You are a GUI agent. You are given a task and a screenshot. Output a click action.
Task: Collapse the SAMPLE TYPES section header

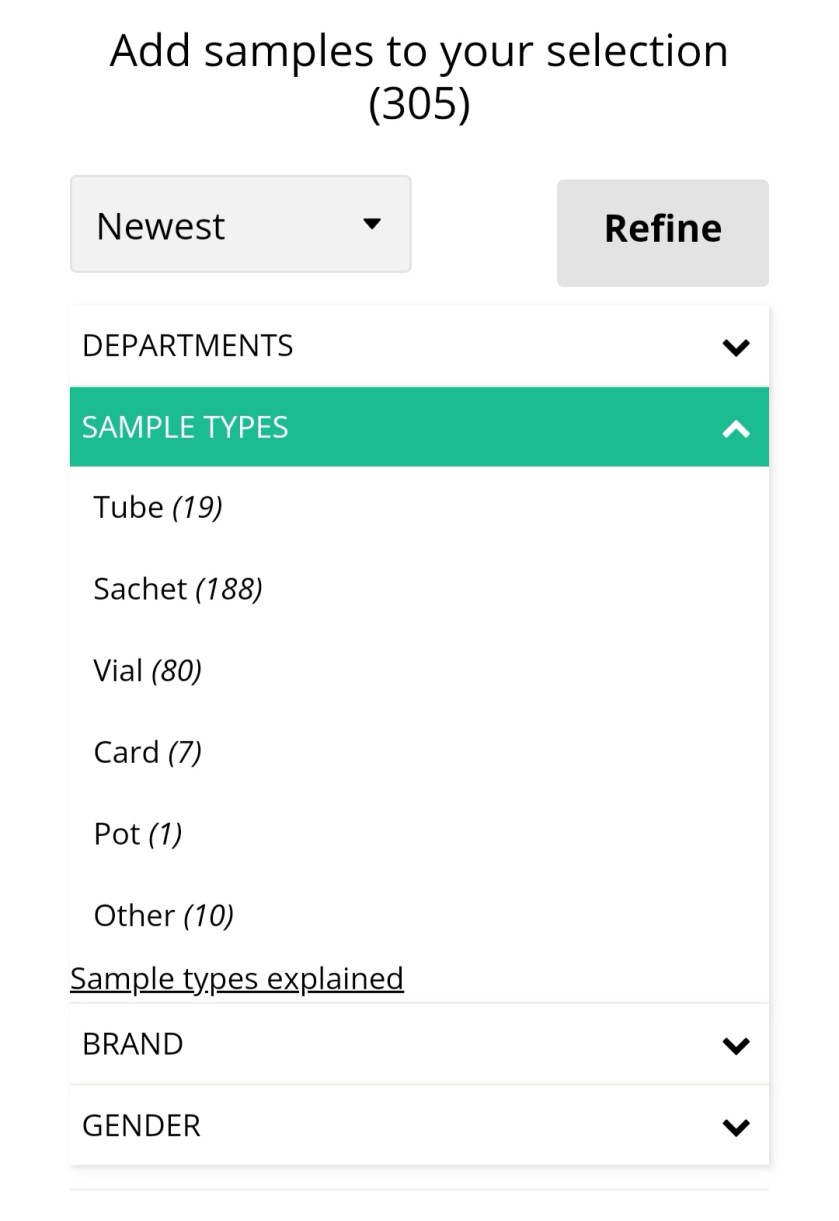[x=185, y=427]
